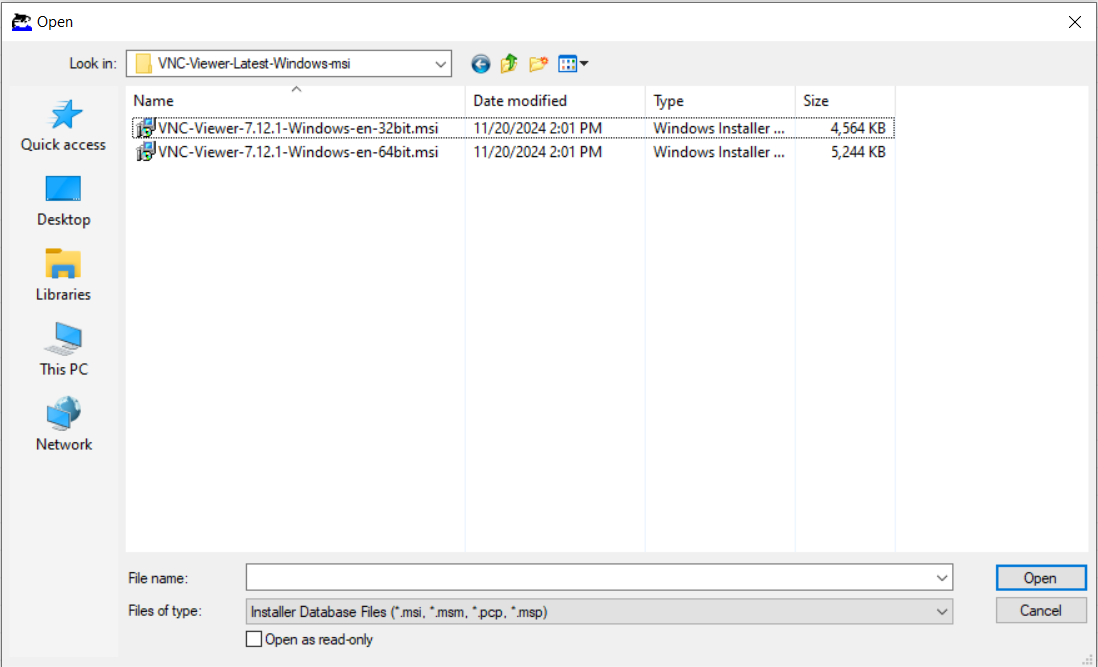Click 32bit msi file icon

coord(145,128)
